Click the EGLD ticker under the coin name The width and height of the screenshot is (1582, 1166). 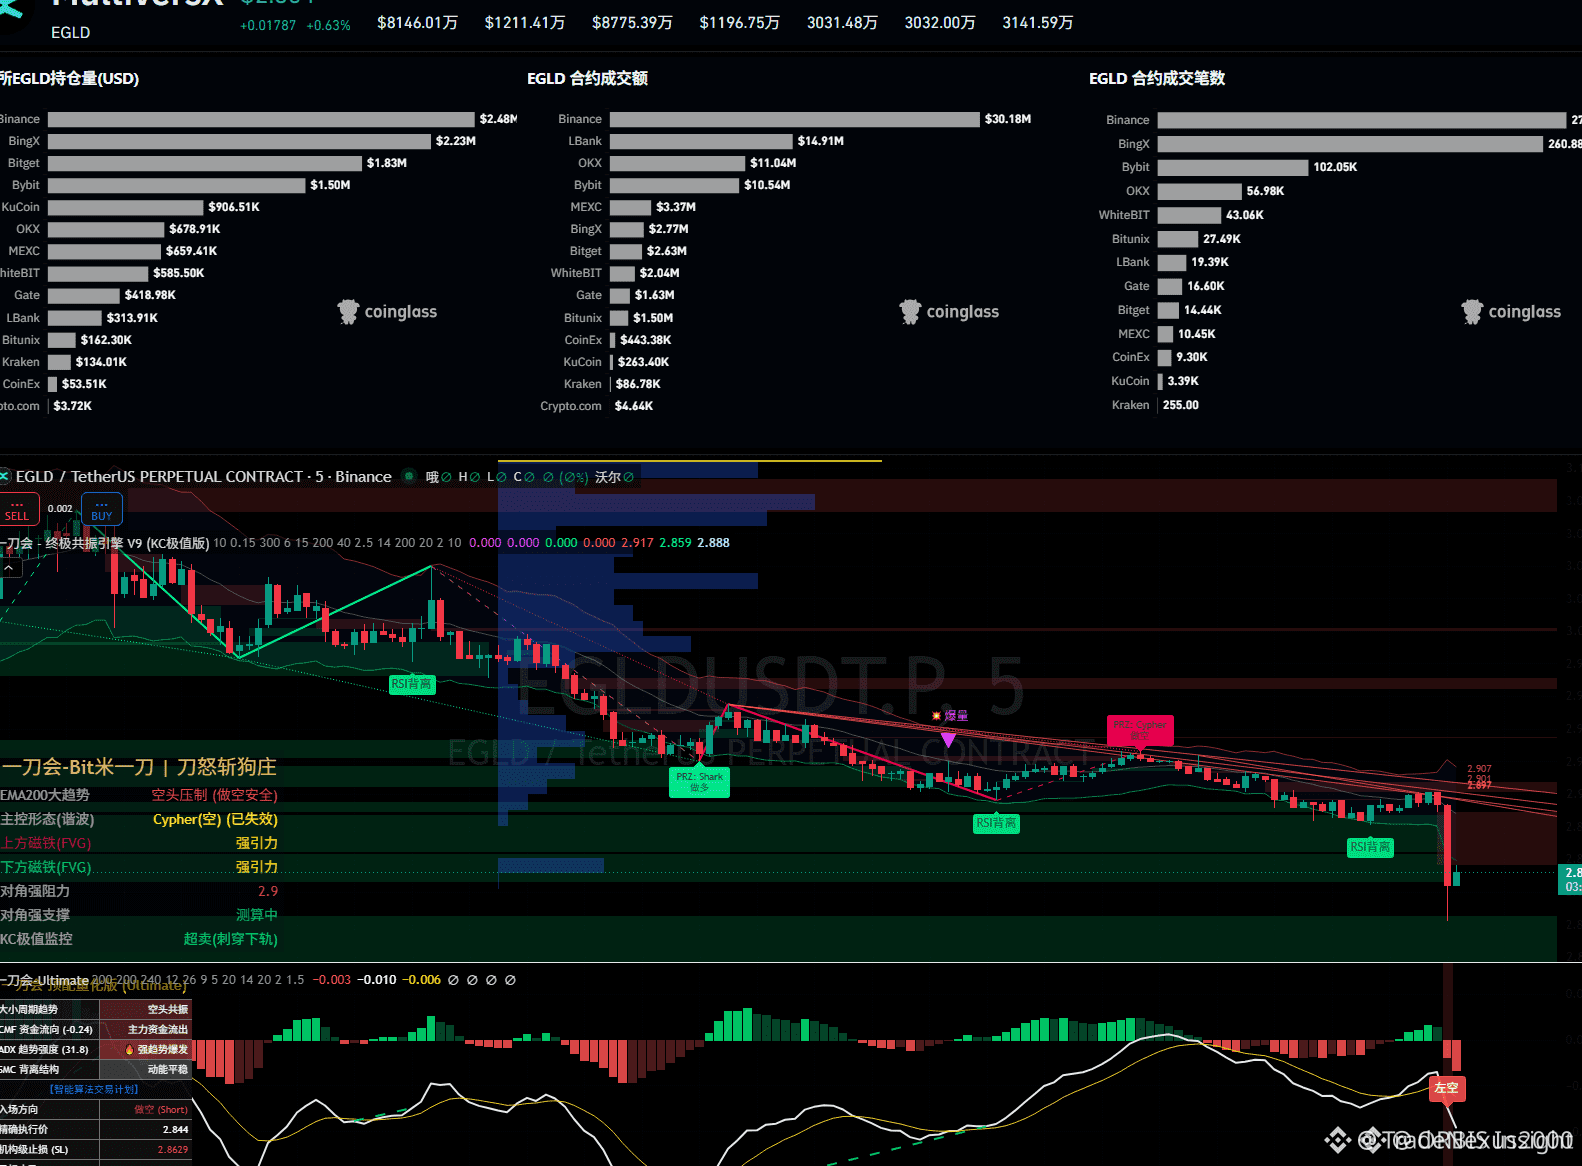[71, 32]
